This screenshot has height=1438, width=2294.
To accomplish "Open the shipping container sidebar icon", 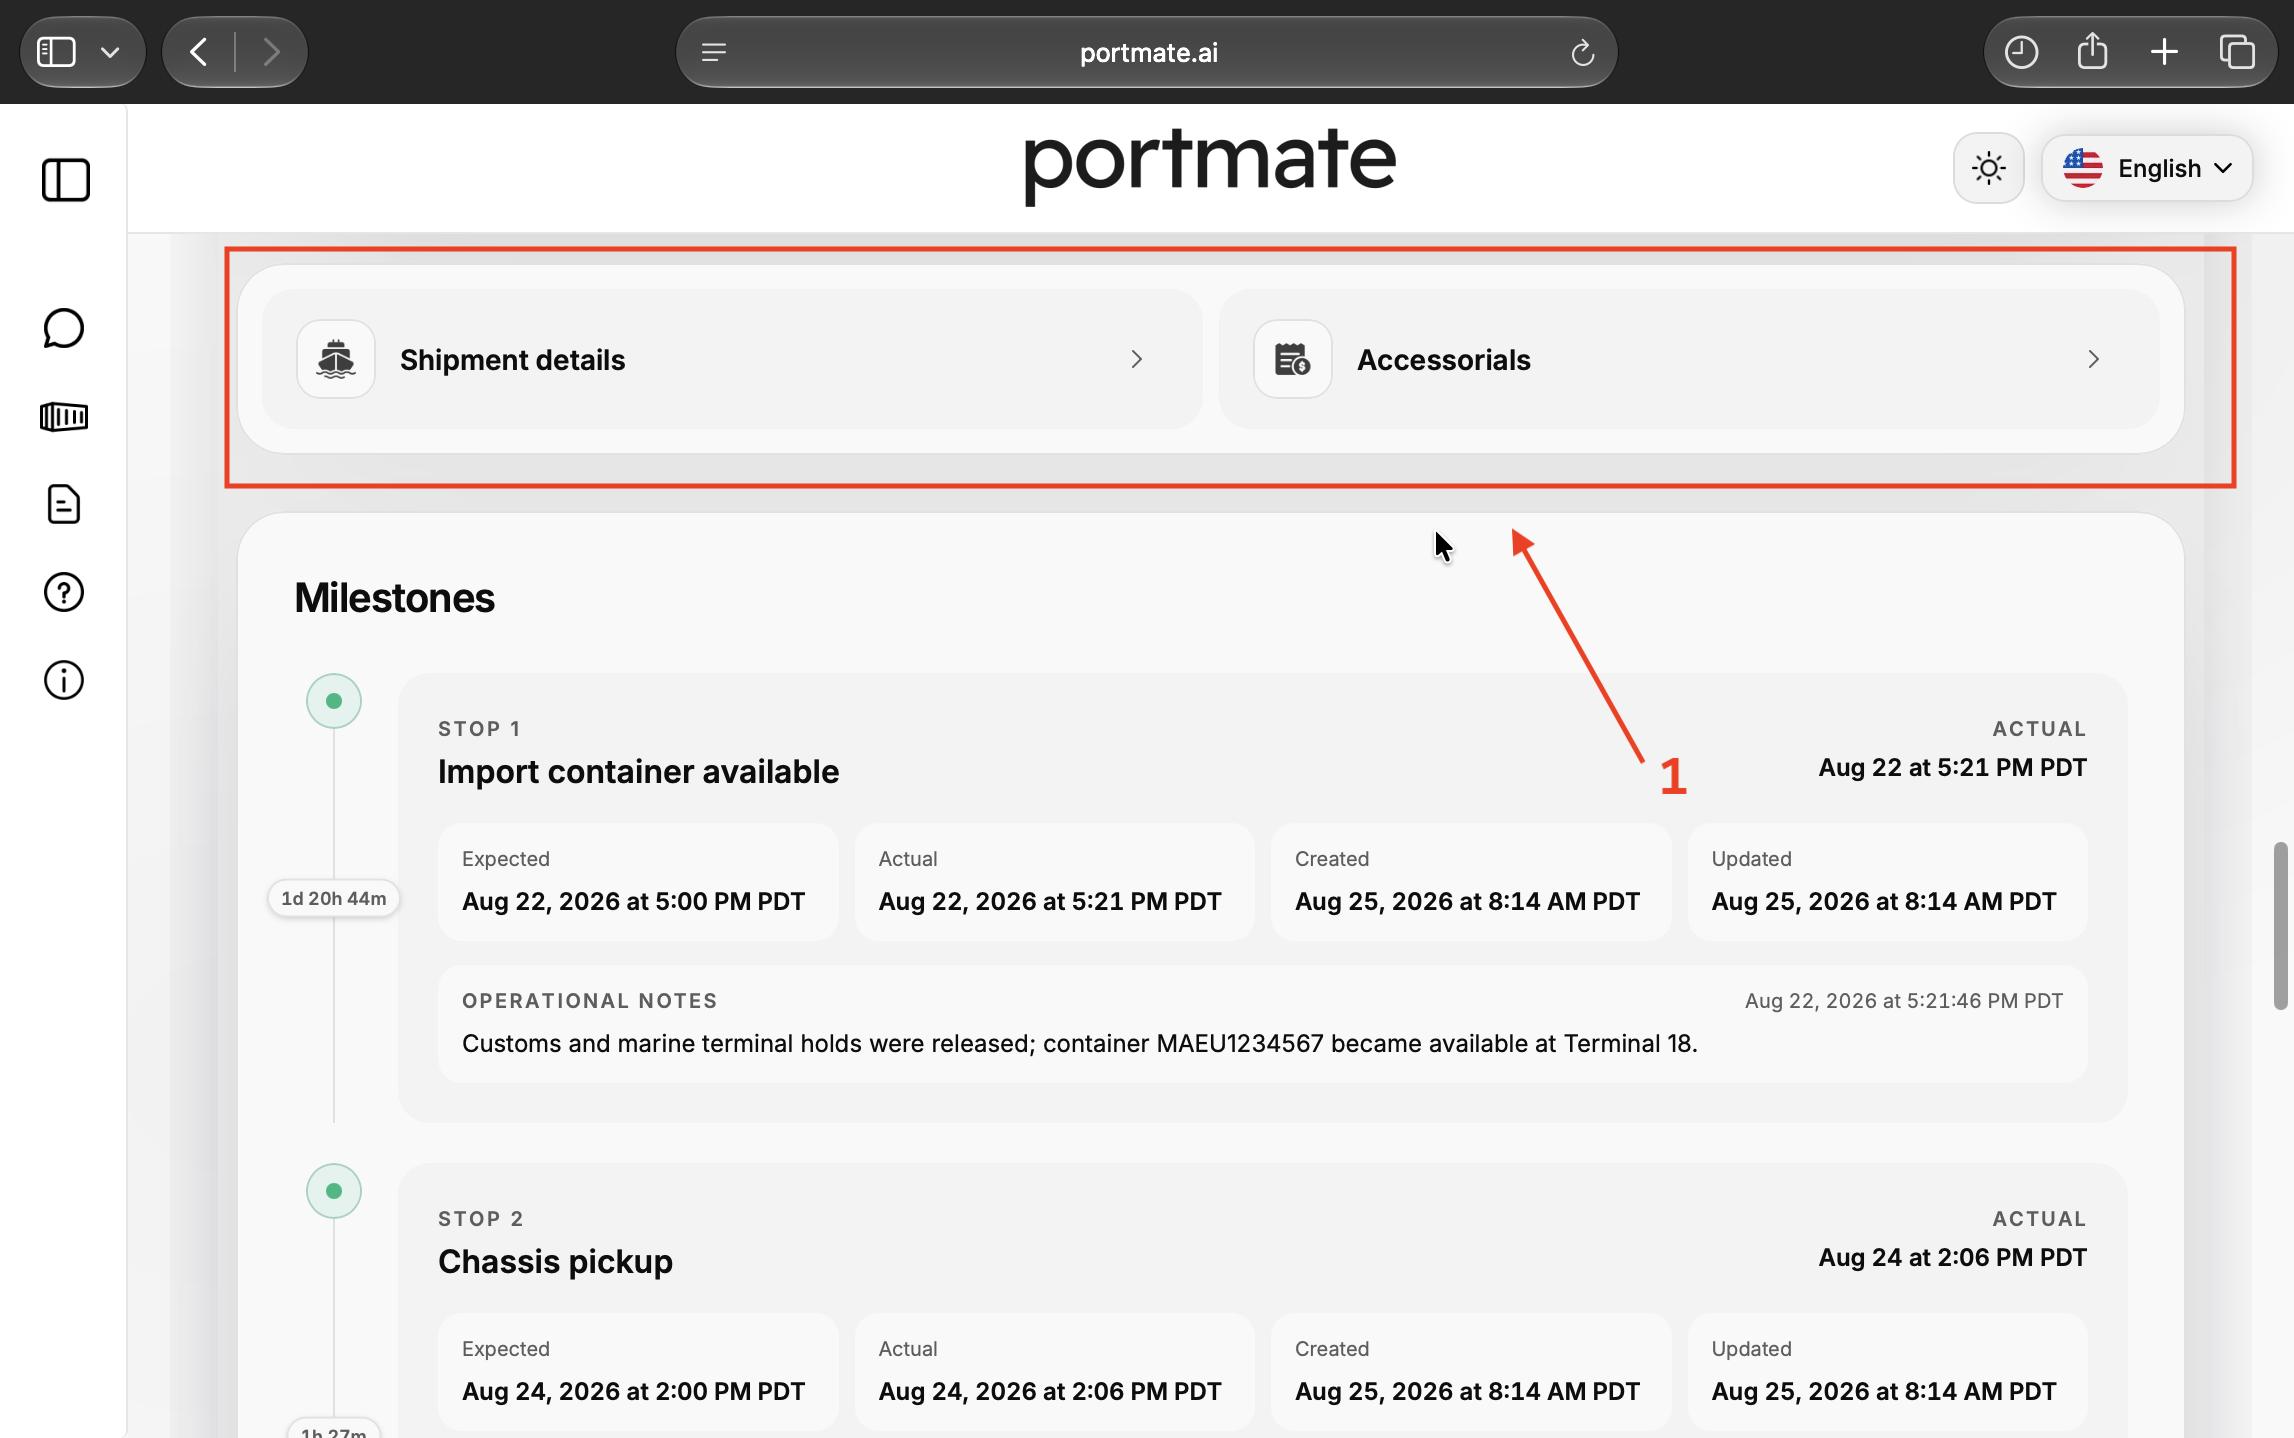I will tap(64, 416).
